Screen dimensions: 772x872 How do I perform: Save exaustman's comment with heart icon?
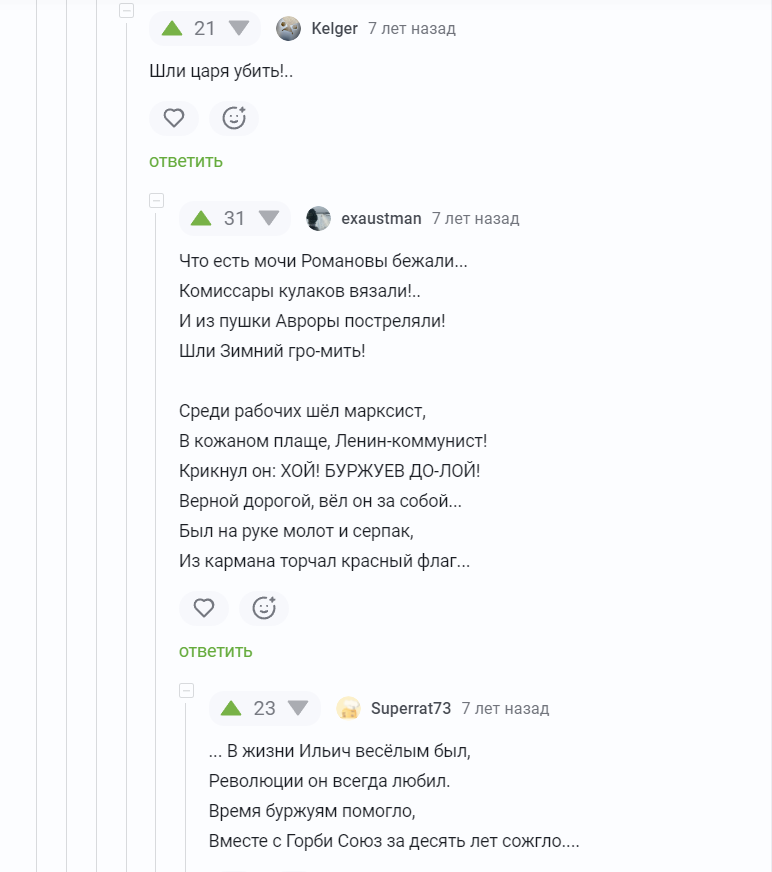coord(204,608)
